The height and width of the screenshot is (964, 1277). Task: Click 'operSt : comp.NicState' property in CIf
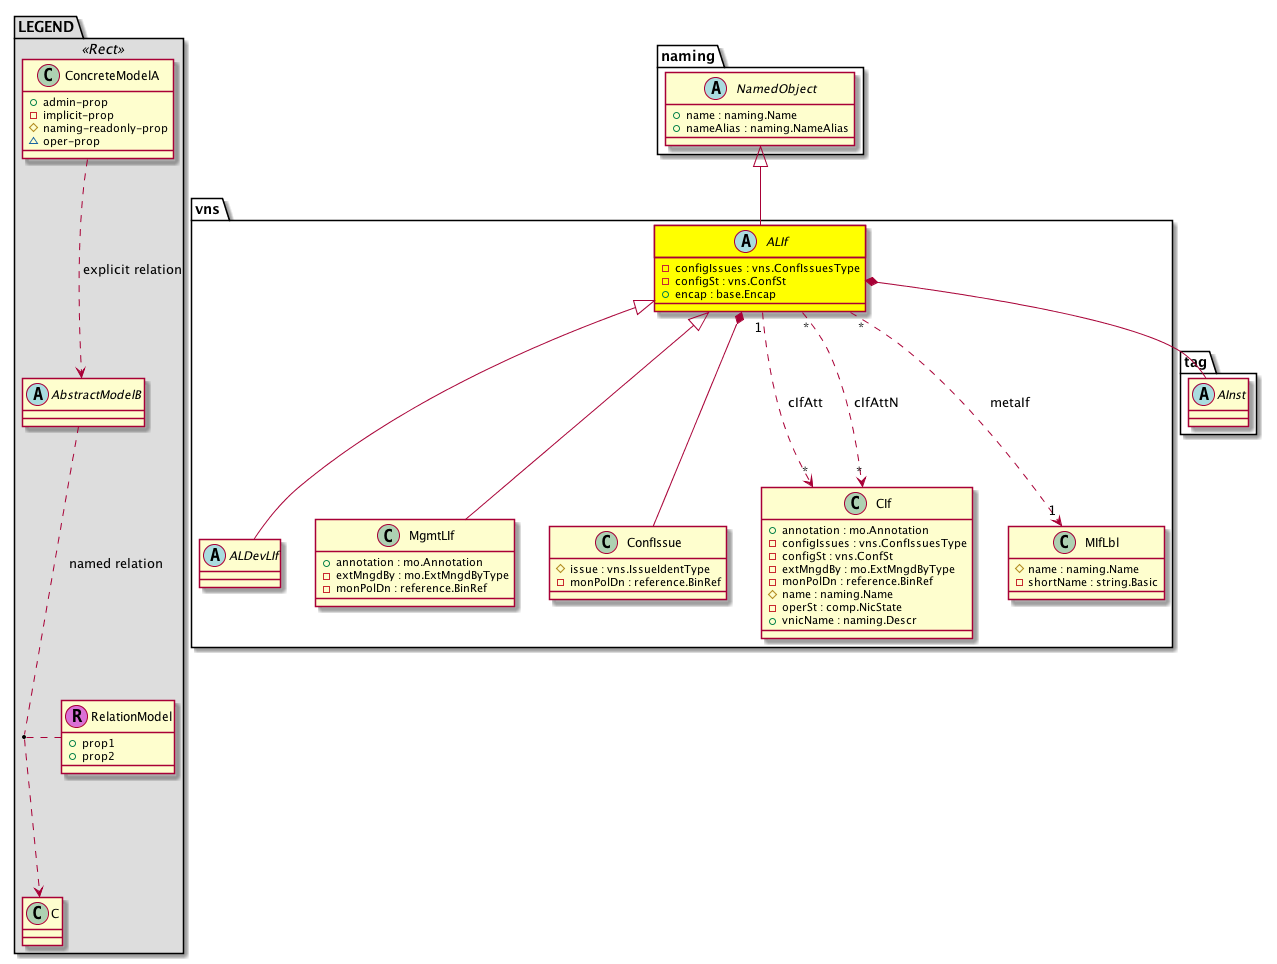(841, 607)
